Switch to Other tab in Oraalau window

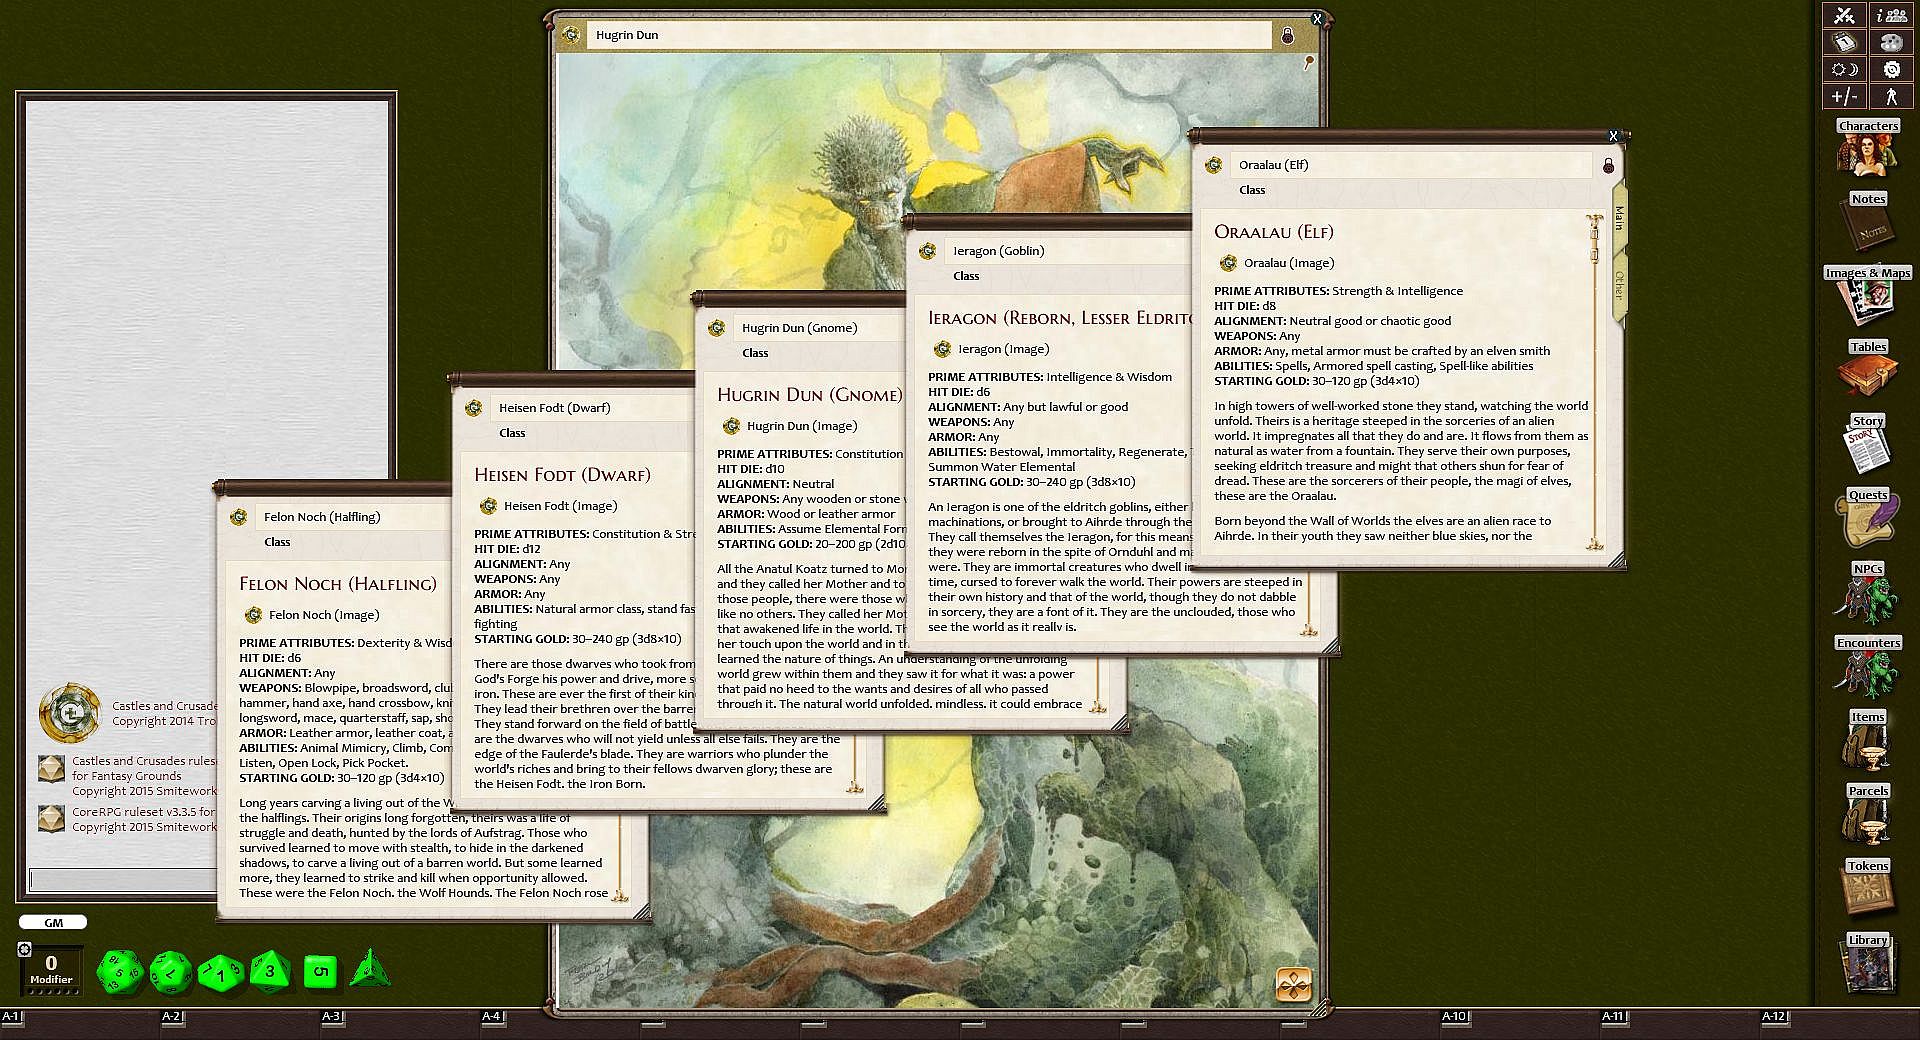click(1620, 285)
